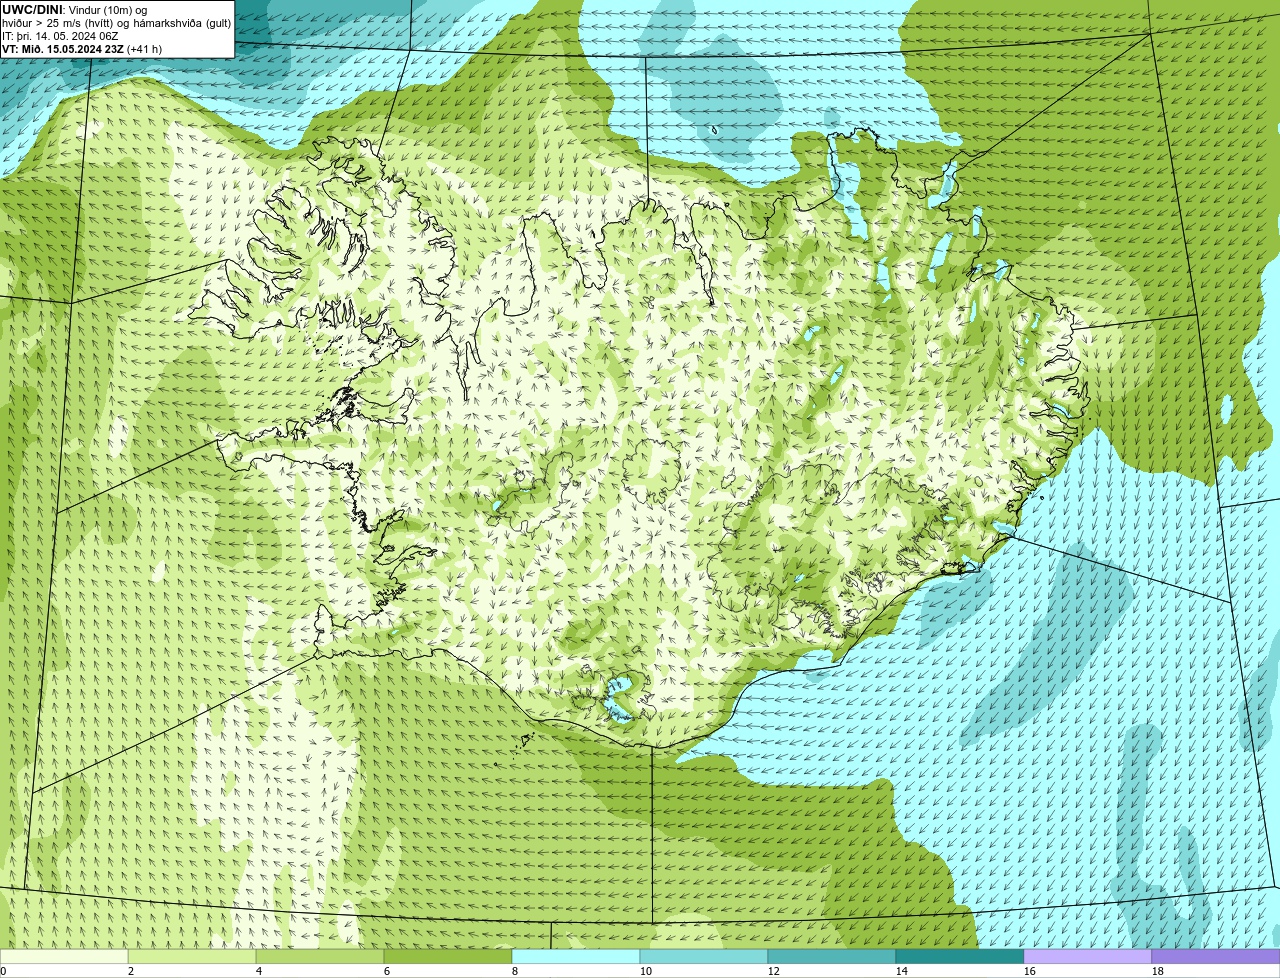The height and width of the screenshot is (978, 1280).
Task: Click the '12' label on the color scale
Action: tap(774, 971)
